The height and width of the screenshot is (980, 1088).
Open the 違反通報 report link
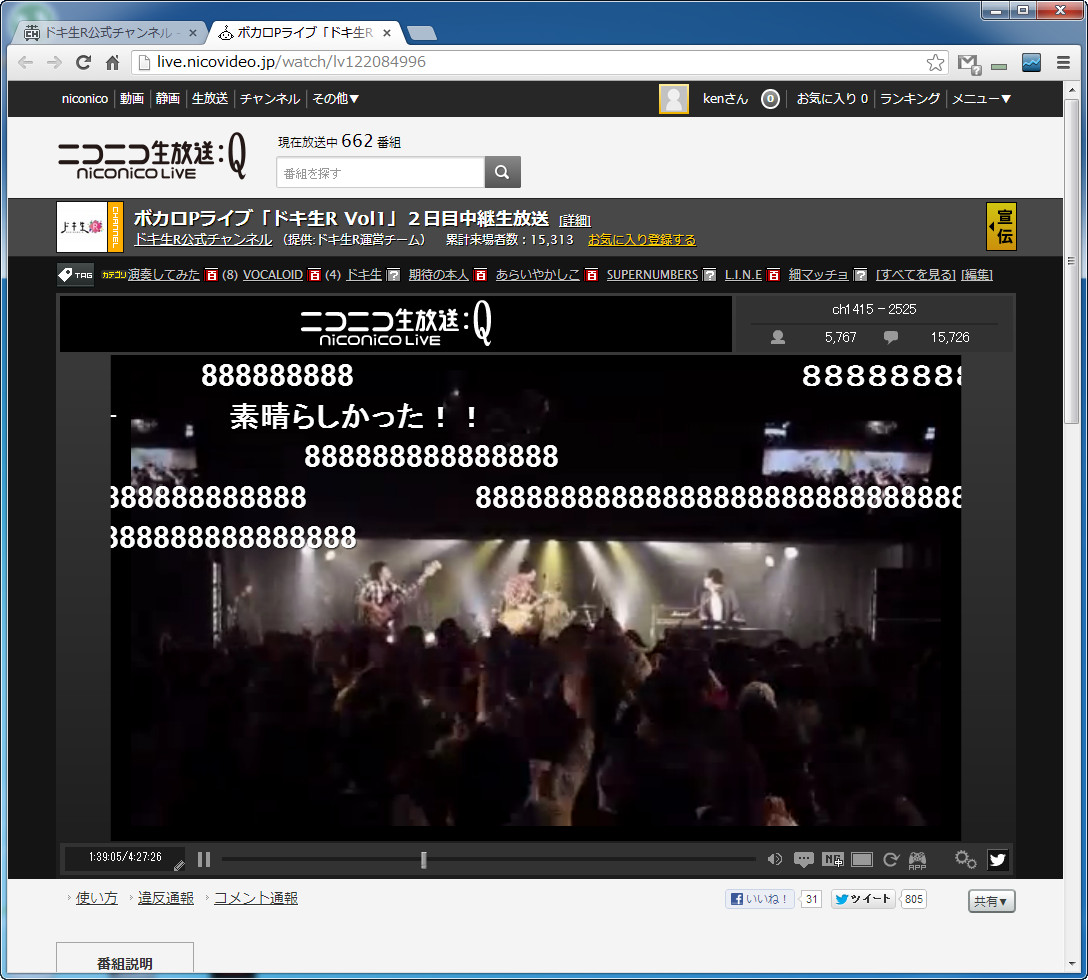coord(166,898)
